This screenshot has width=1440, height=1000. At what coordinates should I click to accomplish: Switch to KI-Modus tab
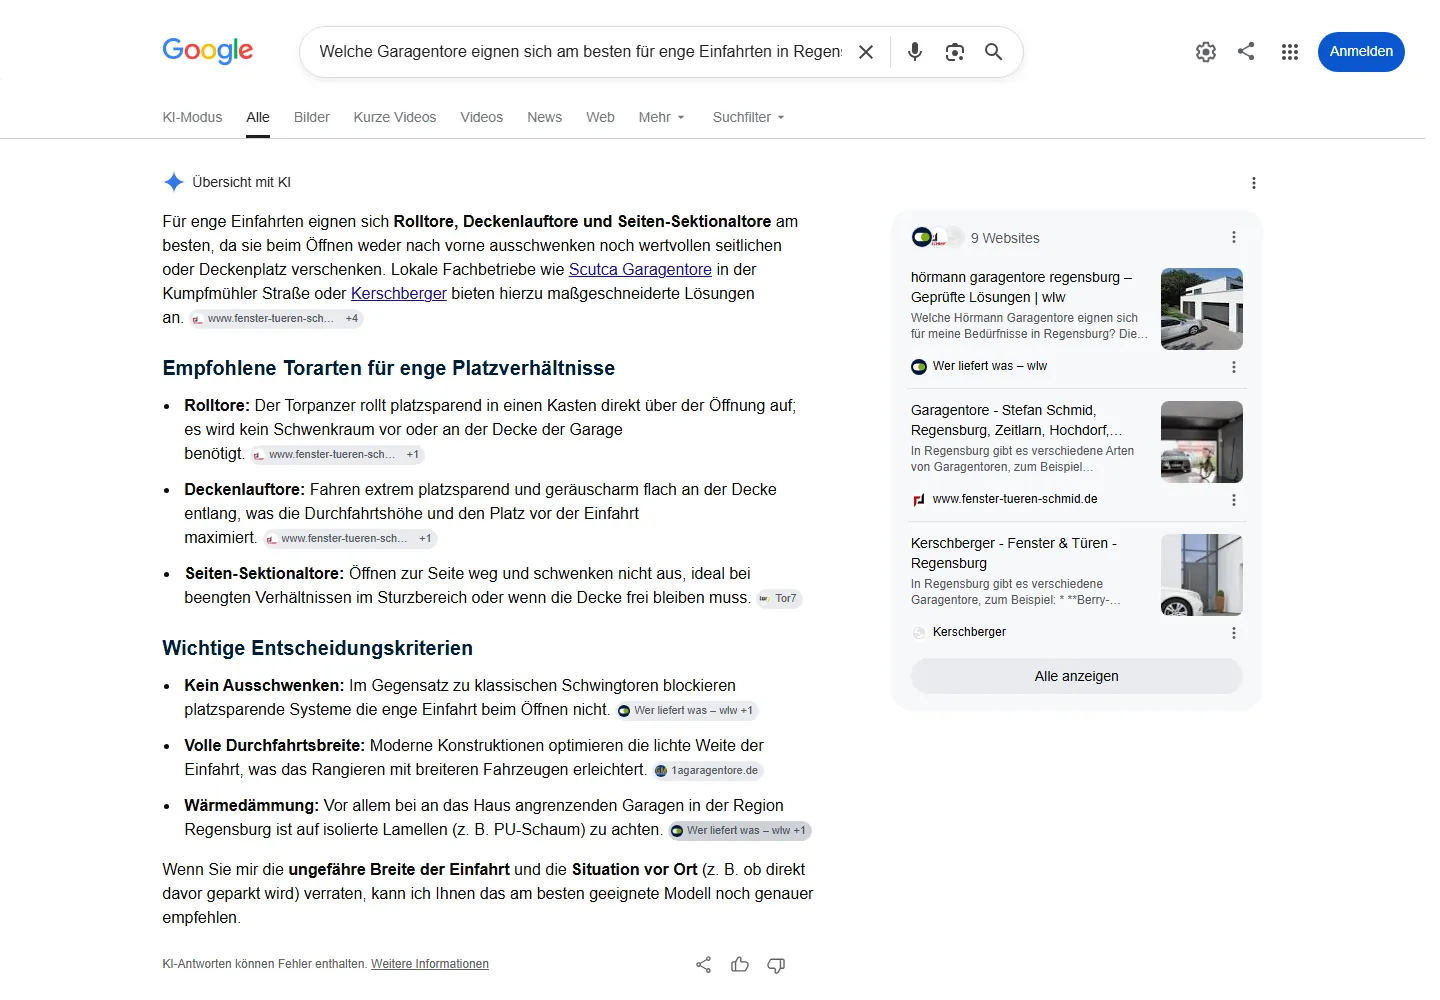[x=192, y=117]
